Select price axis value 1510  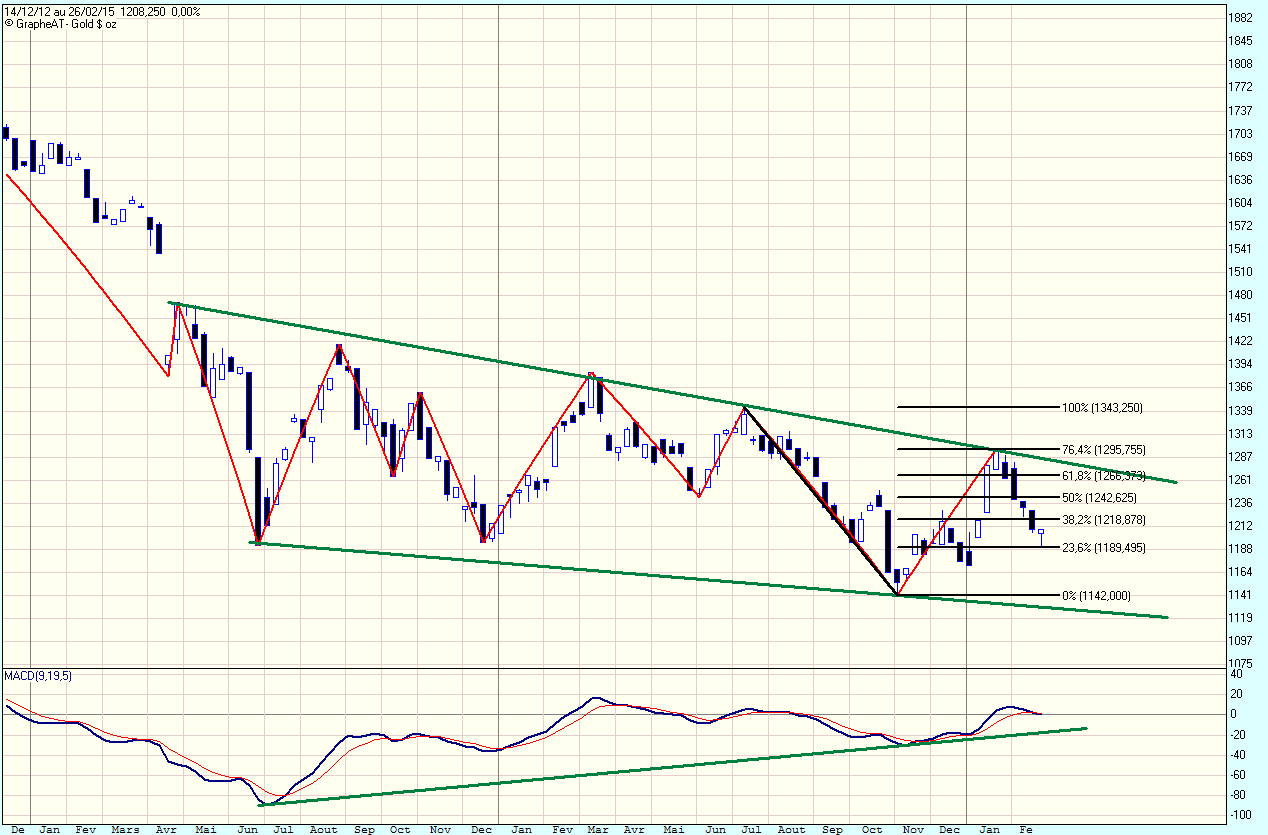pyautogui.click(x=1241, y=272)
